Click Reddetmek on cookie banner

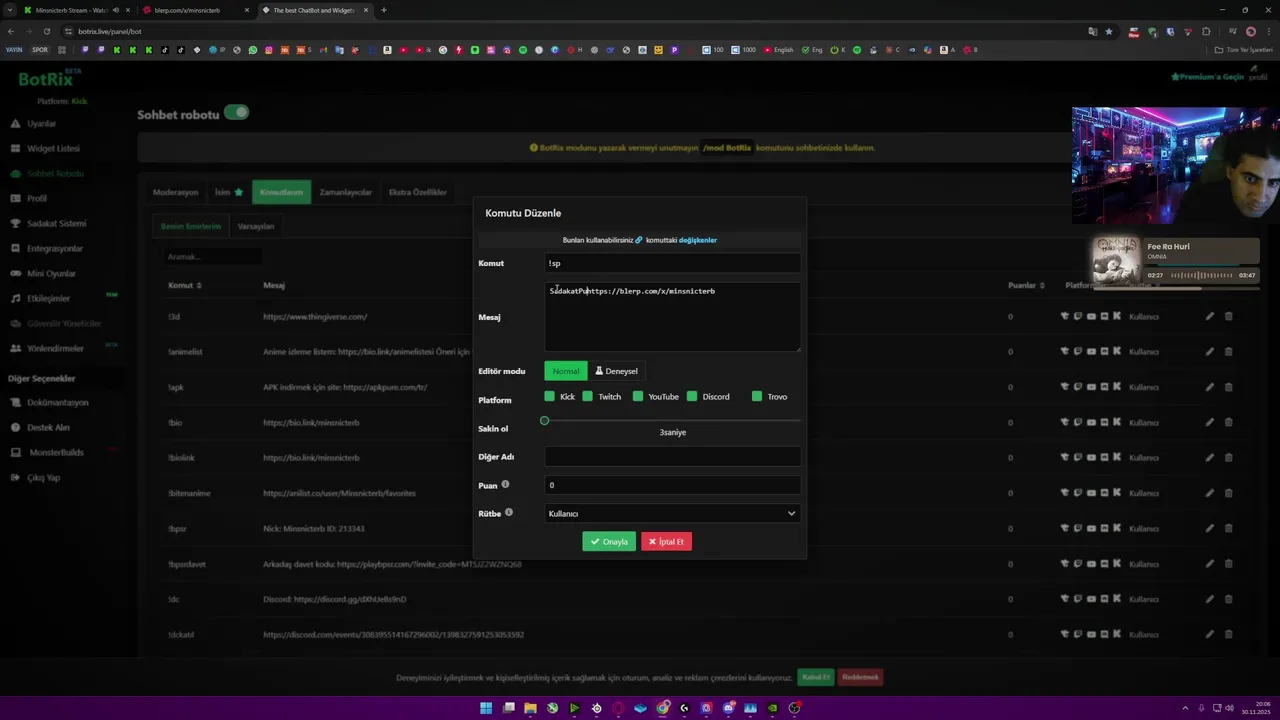click(860, 677)
